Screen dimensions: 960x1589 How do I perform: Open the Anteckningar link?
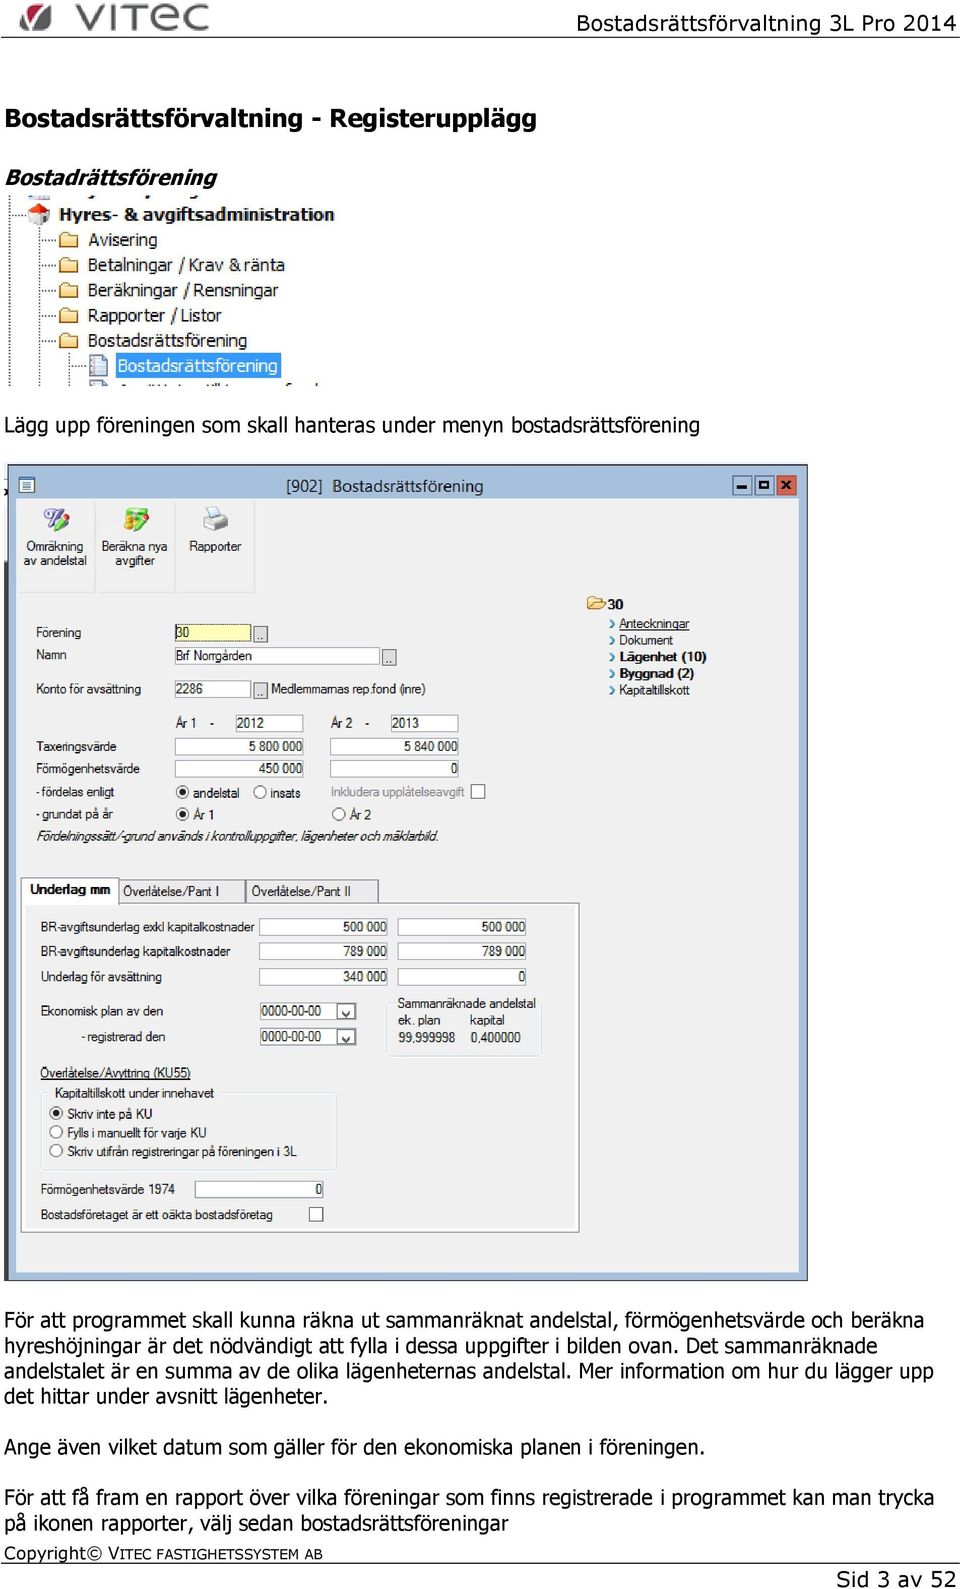coord(654,624)
